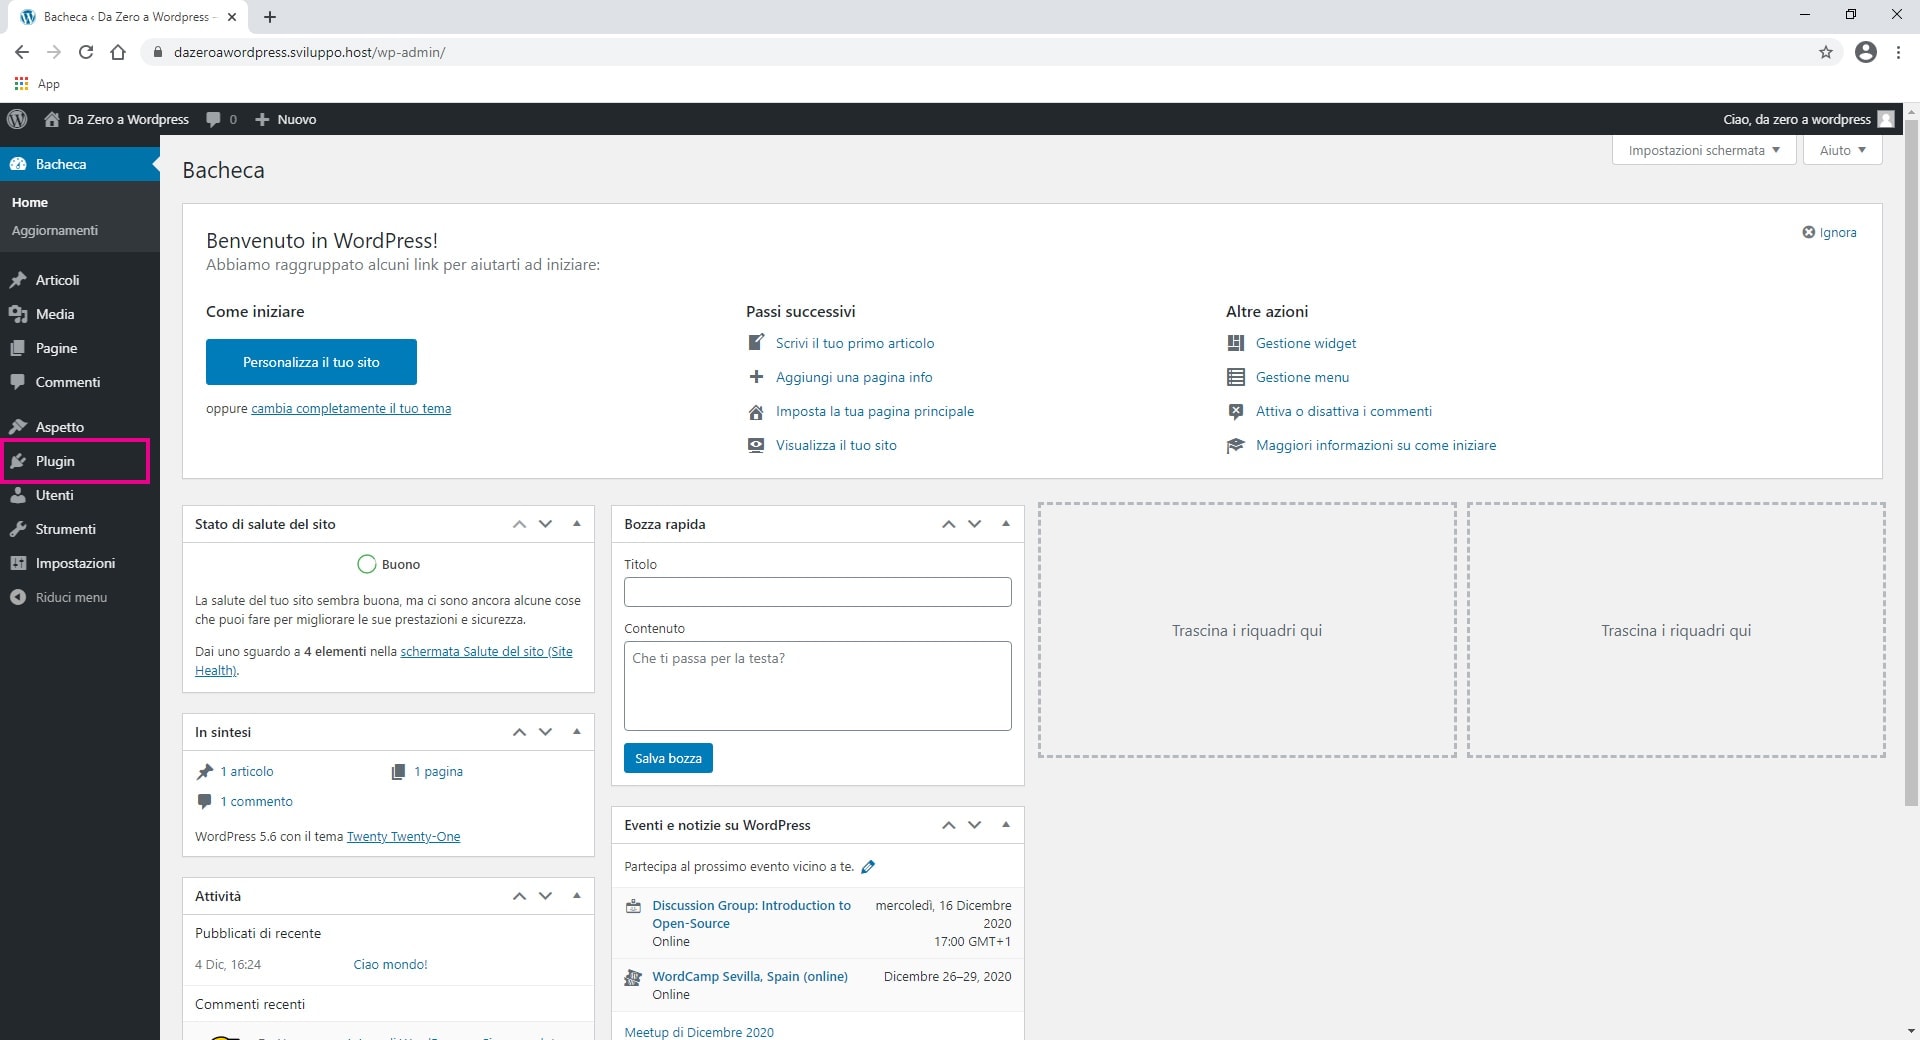The width and height of the screenshot is (1920, 1040).
Task: Click the WordPress logo in admin bar
Action: point(17,119)
